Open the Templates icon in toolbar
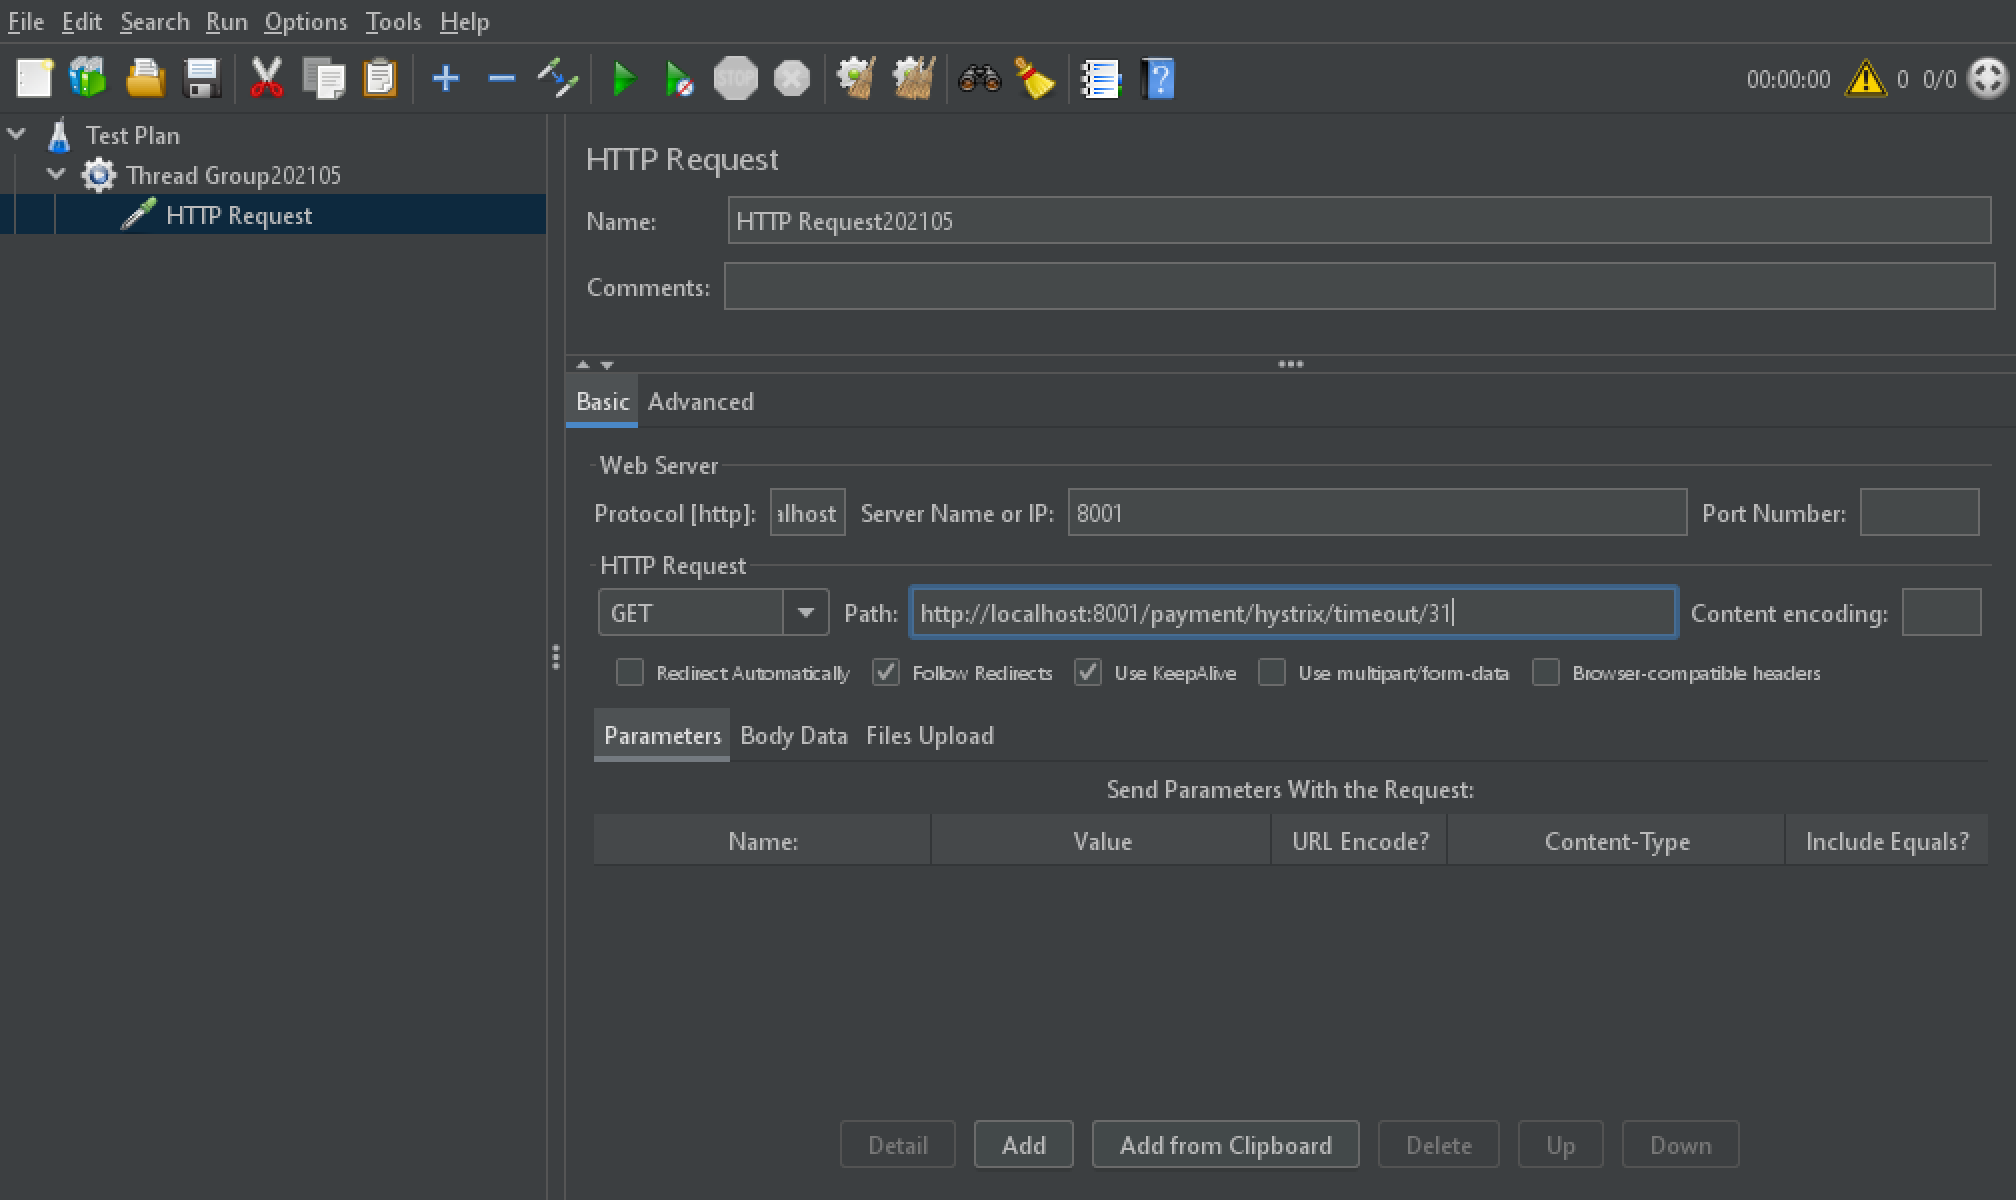Viewport: 2016px width, 1200px height. coord(88,79)
